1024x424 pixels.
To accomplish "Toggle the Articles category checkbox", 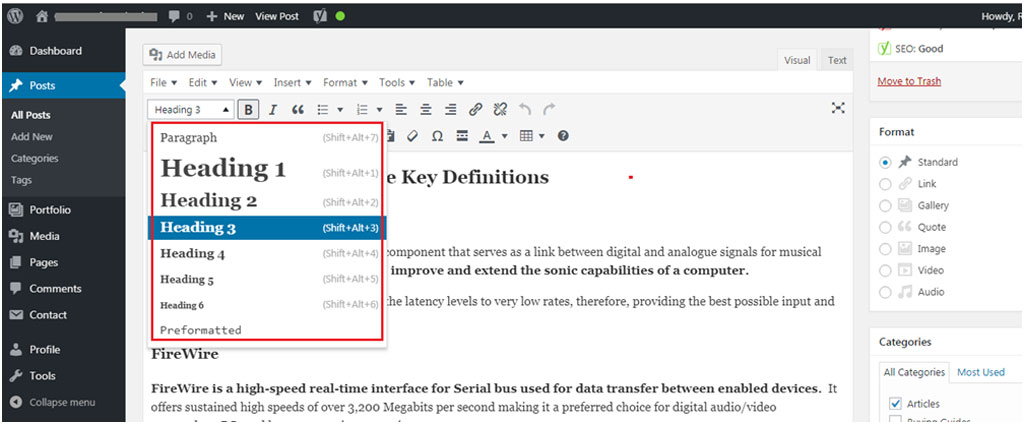I will pyautogui.click(x=893, y=403).
